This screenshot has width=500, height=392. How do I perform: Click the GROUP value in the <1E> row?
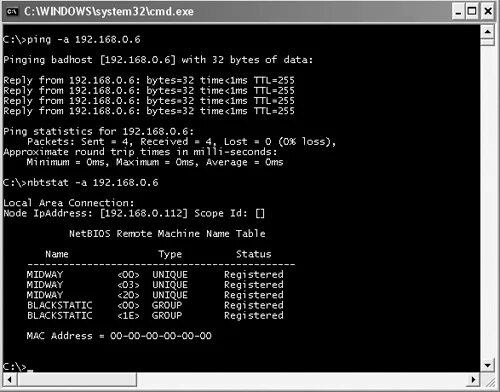pos(167,316)
